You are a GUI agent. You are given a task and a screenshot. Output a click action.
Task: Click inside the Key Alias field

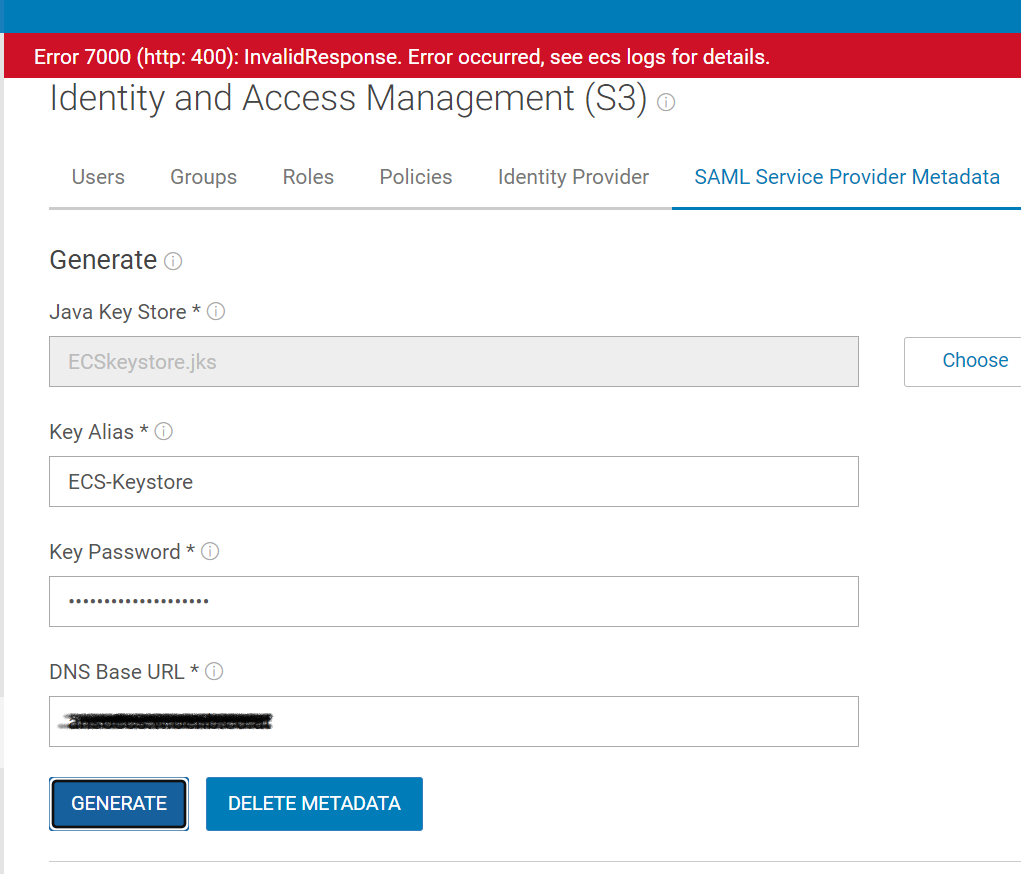pos(453,481)
